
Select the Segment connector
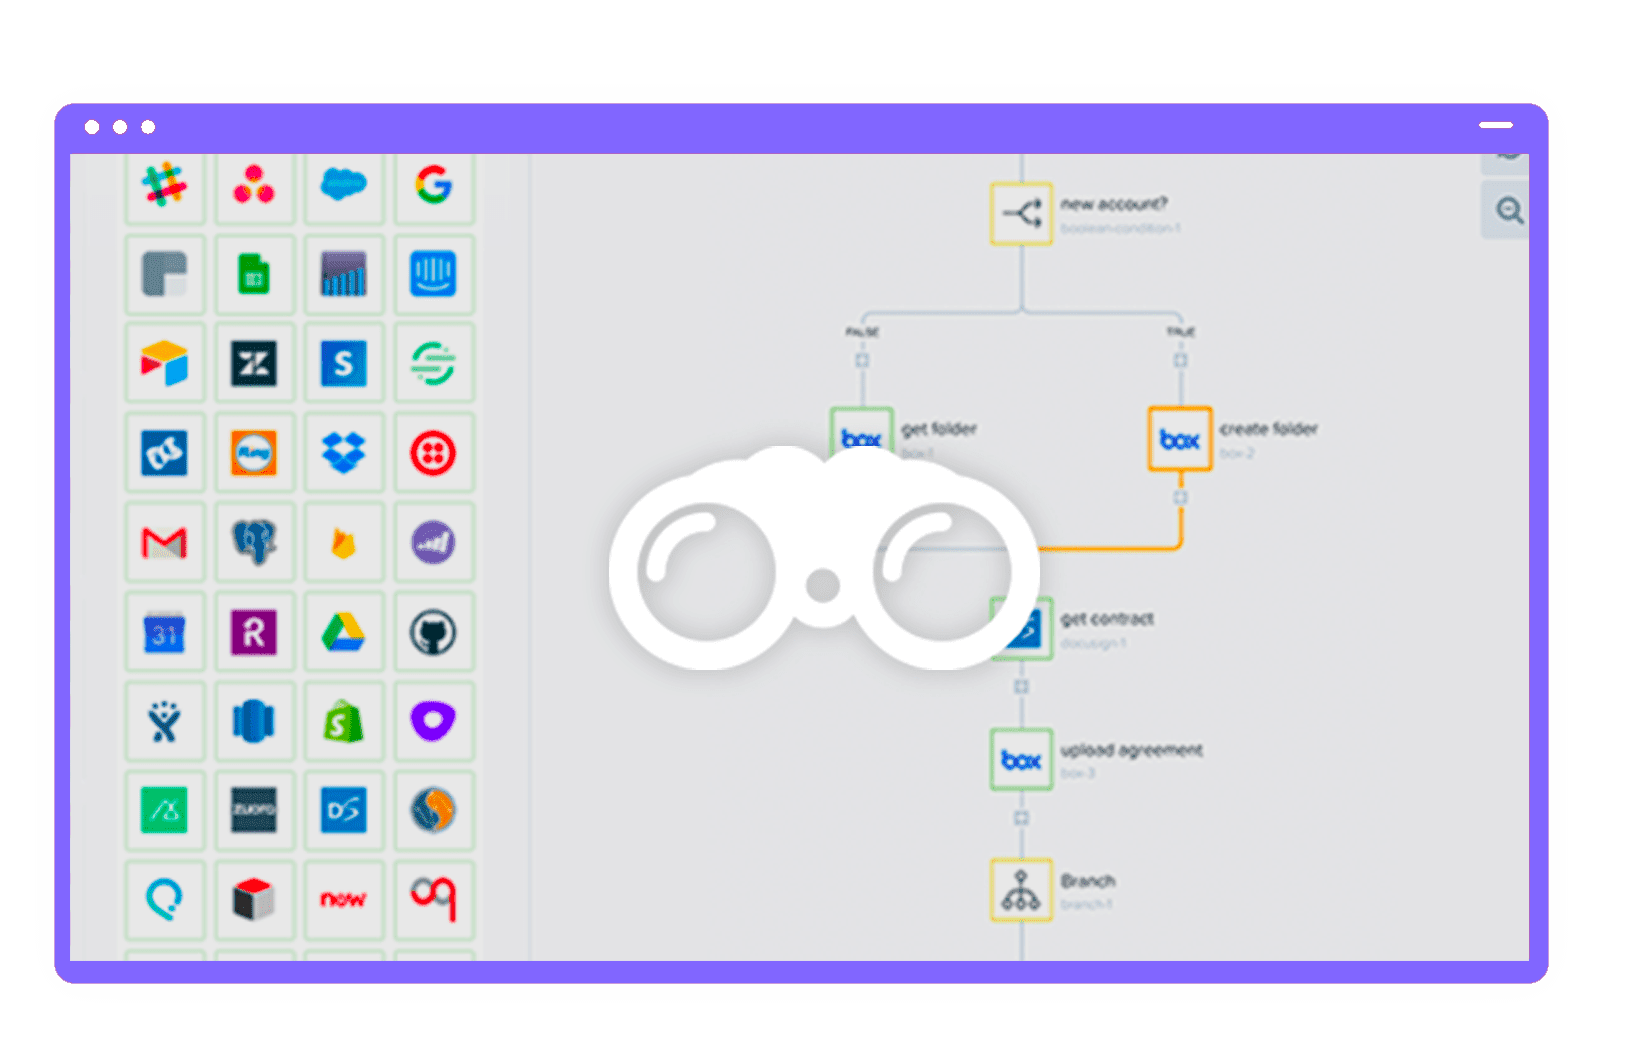tap(434, 364)
